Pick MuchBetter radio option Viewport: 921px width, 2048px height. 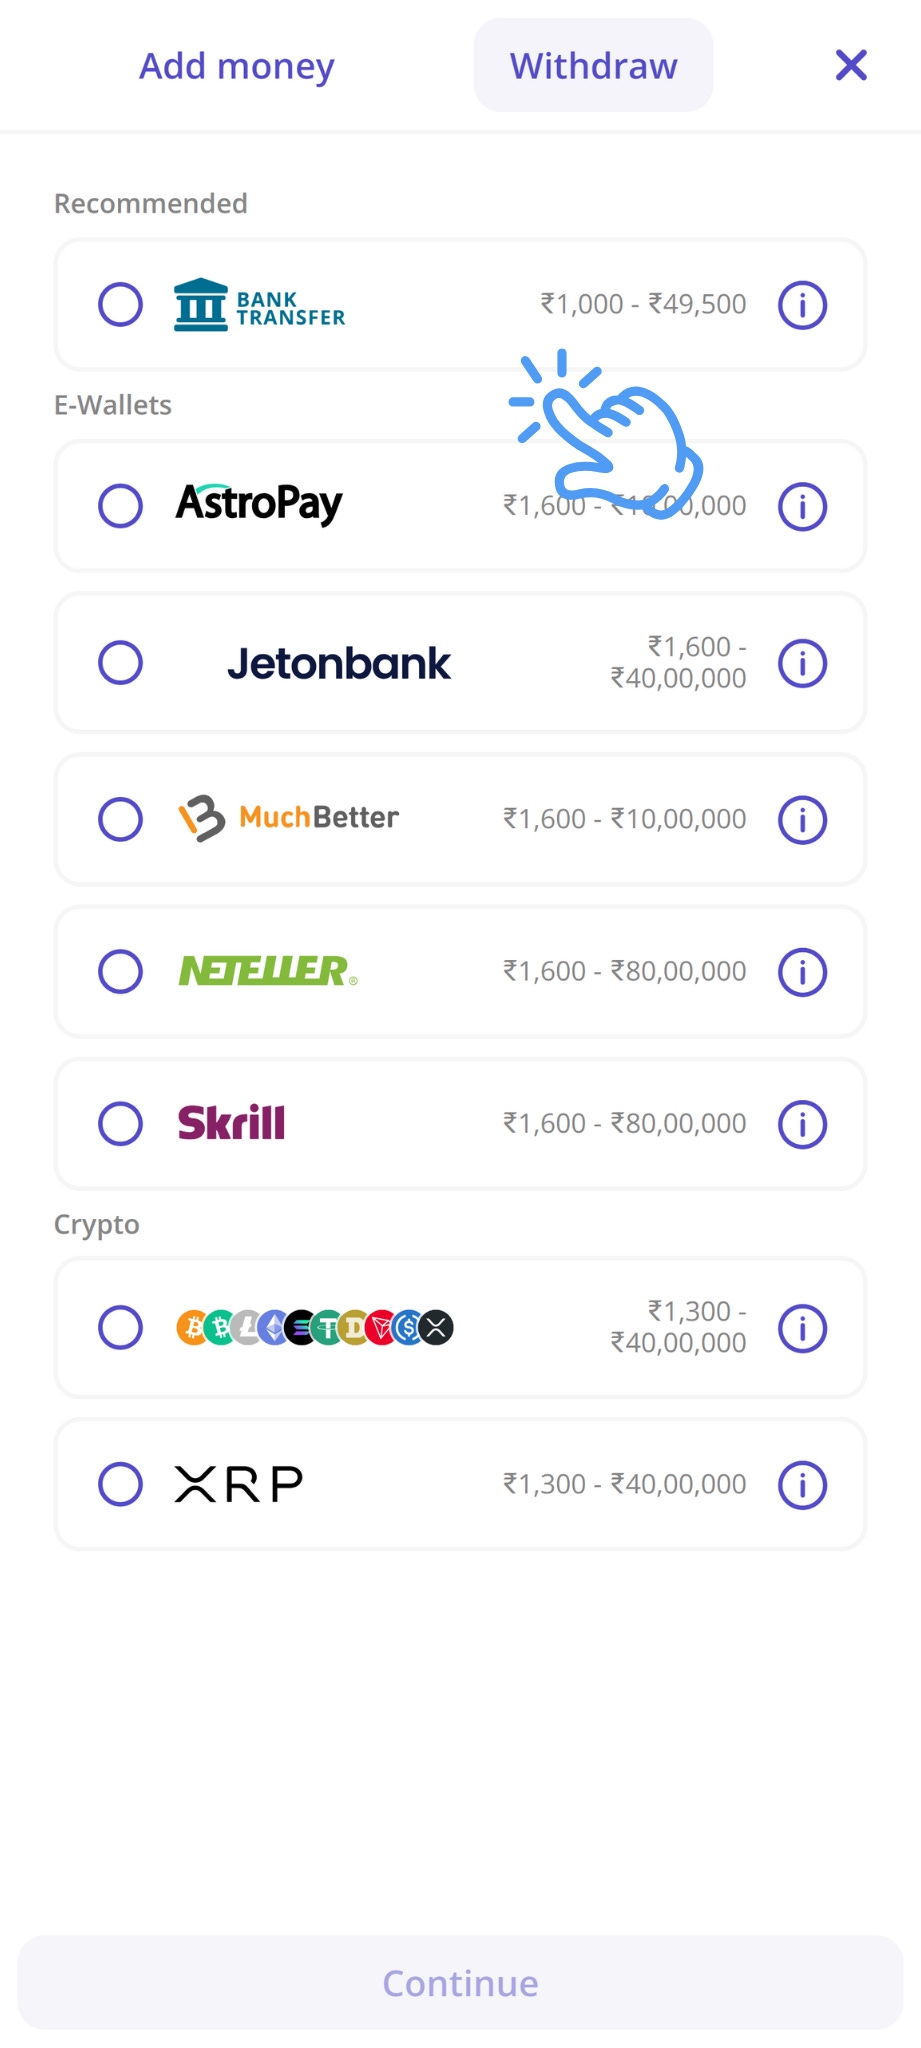120,819
